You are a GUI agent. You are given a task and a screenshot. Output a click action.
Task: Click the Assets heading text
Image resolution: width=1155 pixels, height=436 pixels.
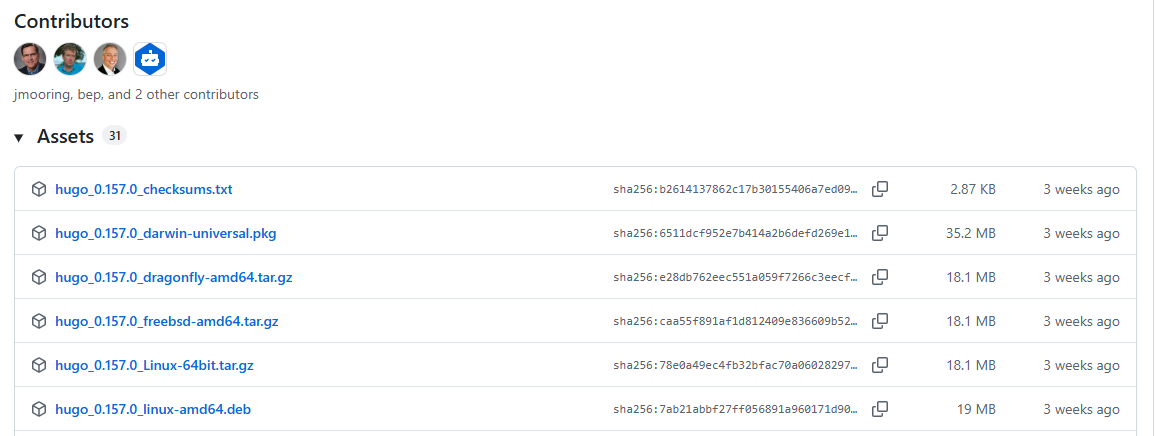[x=65, y=136]
